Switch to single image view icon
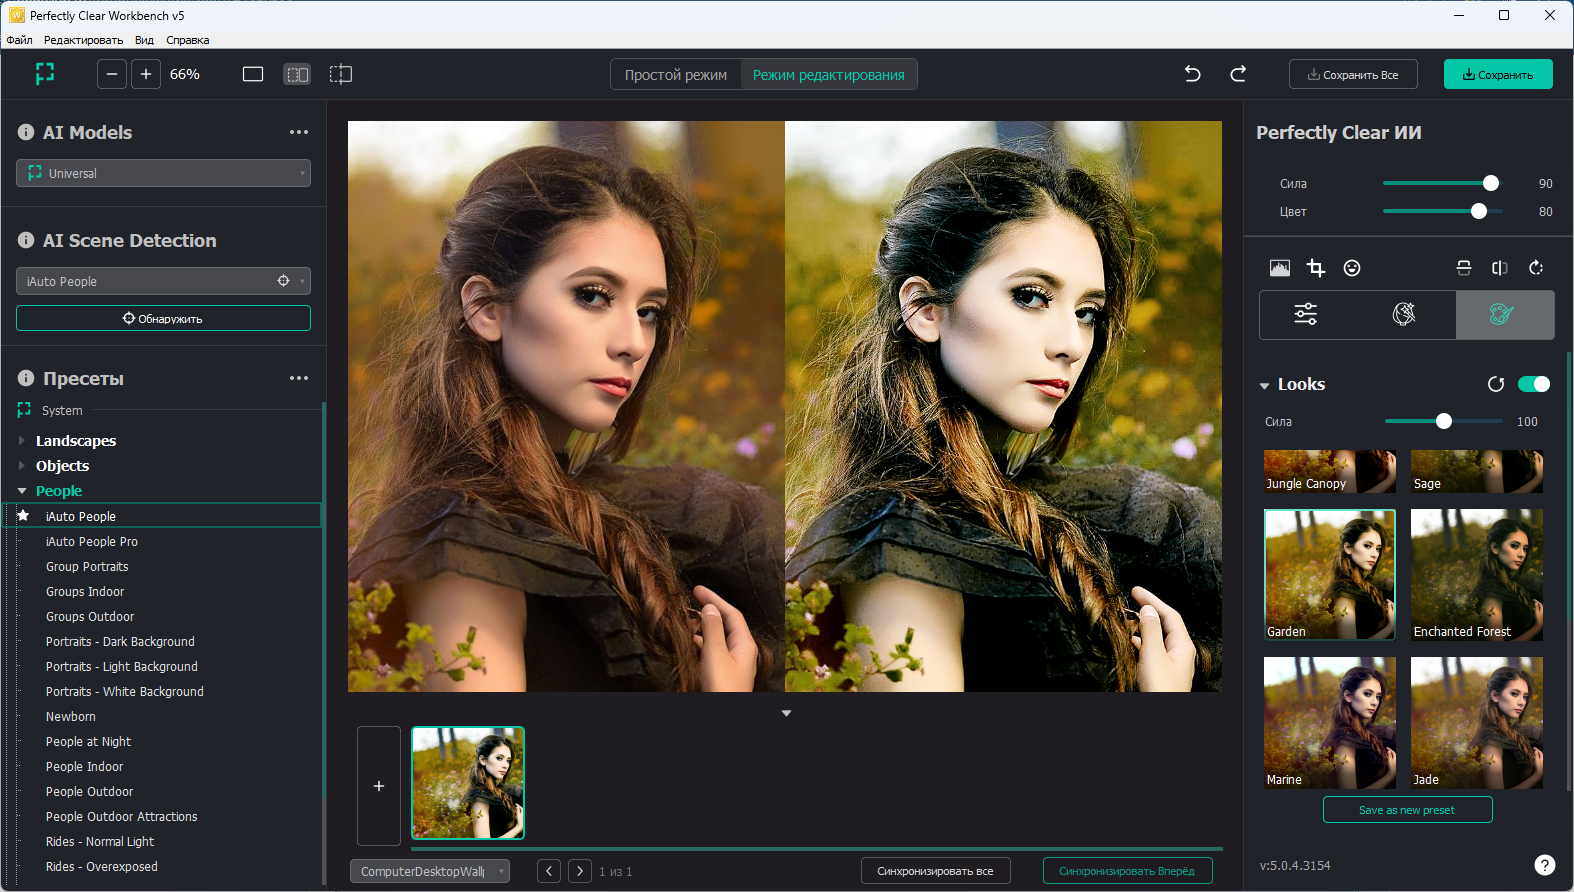The image size is (1574, 892). 253,74
